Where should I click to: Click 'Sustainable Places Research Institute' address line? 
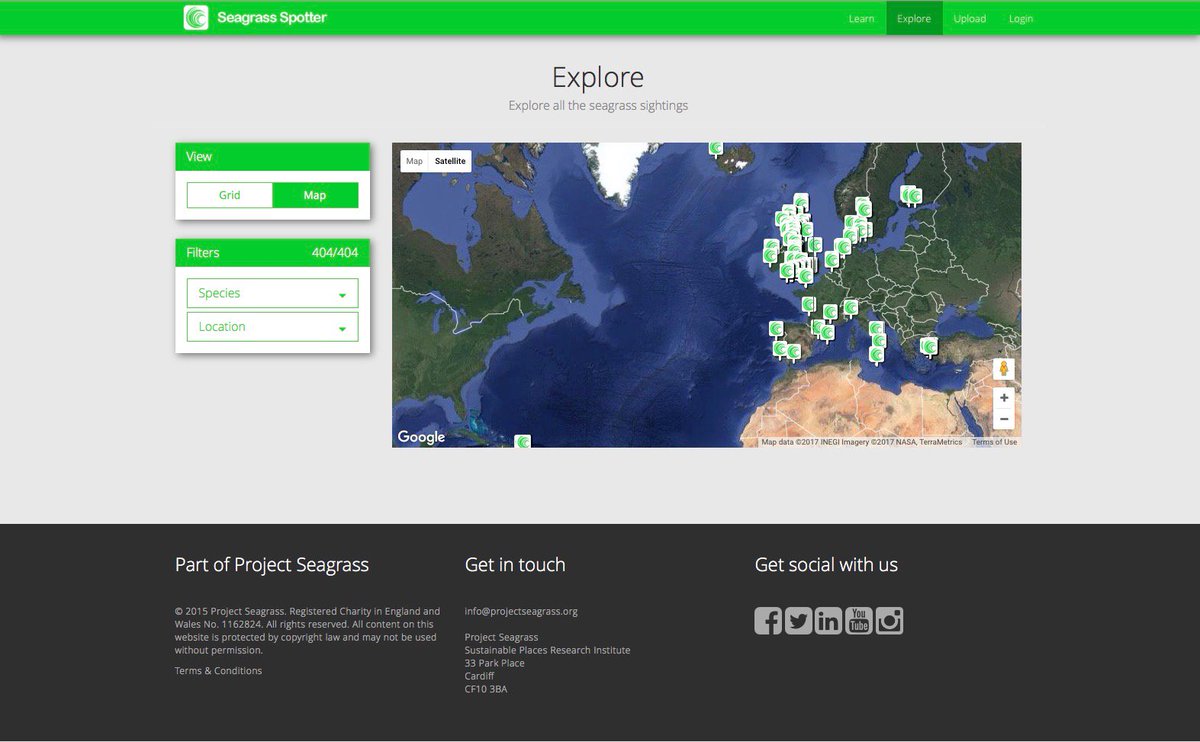(548, 650)
